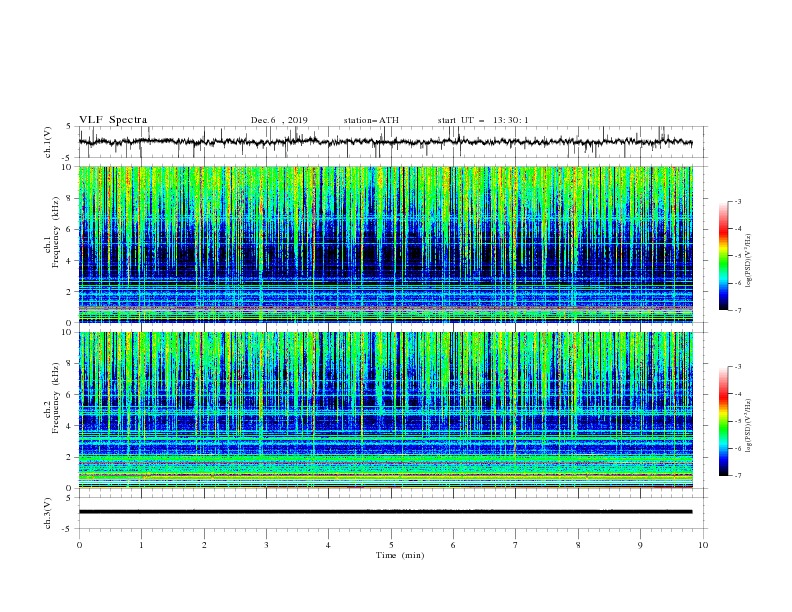This screenshot has width=792, height=612.
Task: Click the ch.1 voltage waveform trace
Action: click(385, 142)
